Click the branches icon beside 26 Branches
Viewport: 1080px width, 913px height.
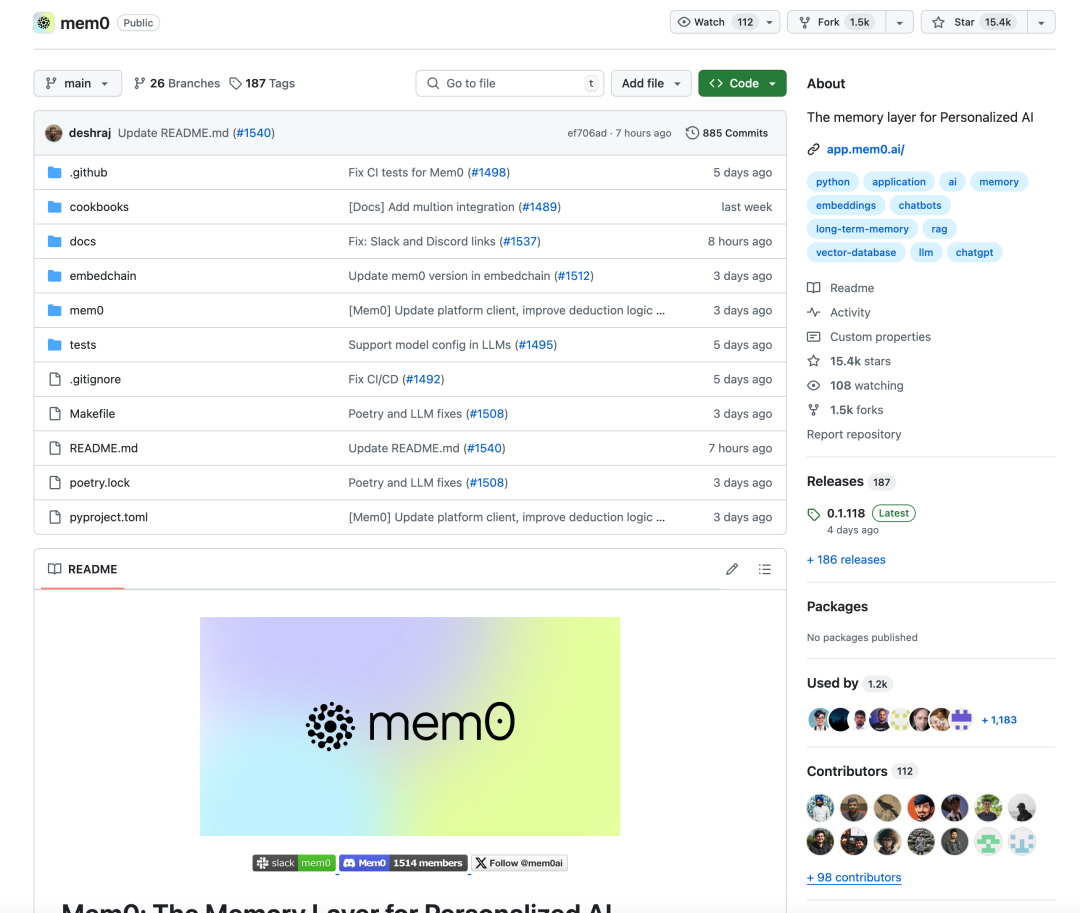[140, 84]
